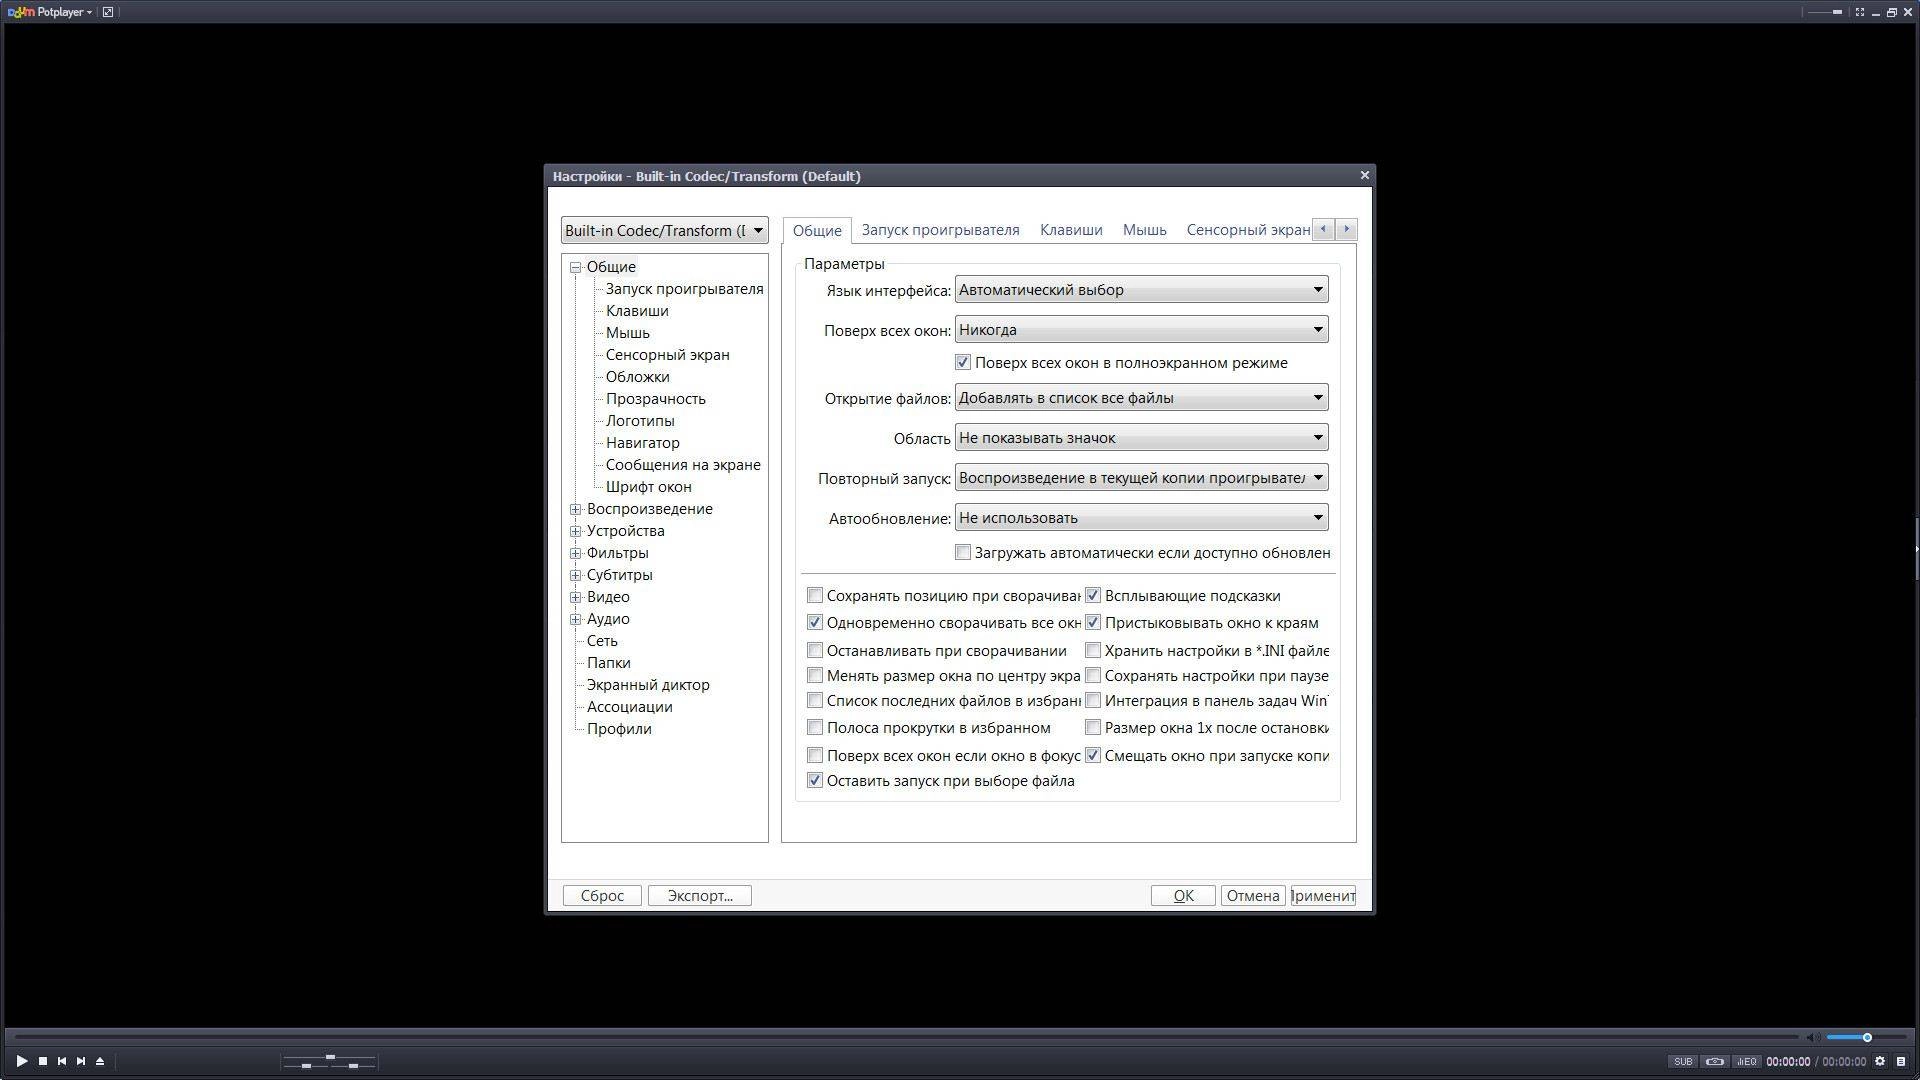This screenshot has width=1920, height=1080.
Task: Expand the Фильтры tree node
Action: (576, 553)
